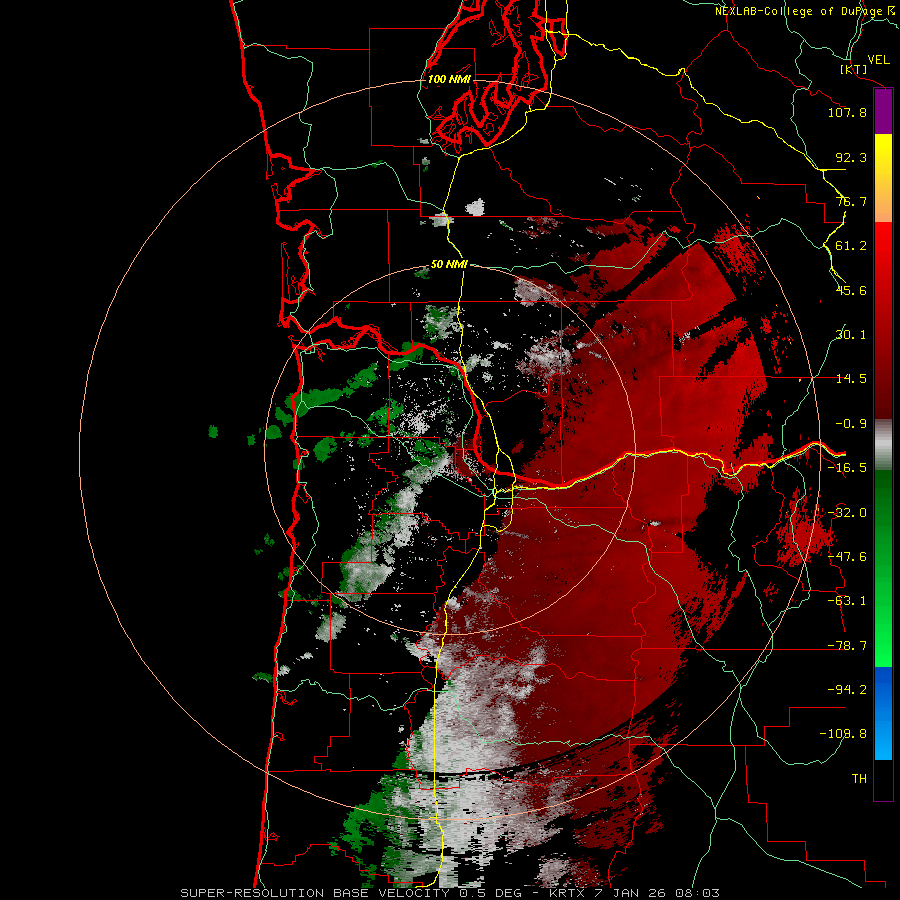Select the -16.5 legend value
Screen dimensions: 900x900
pyautogui.click(x=847, y=468)
